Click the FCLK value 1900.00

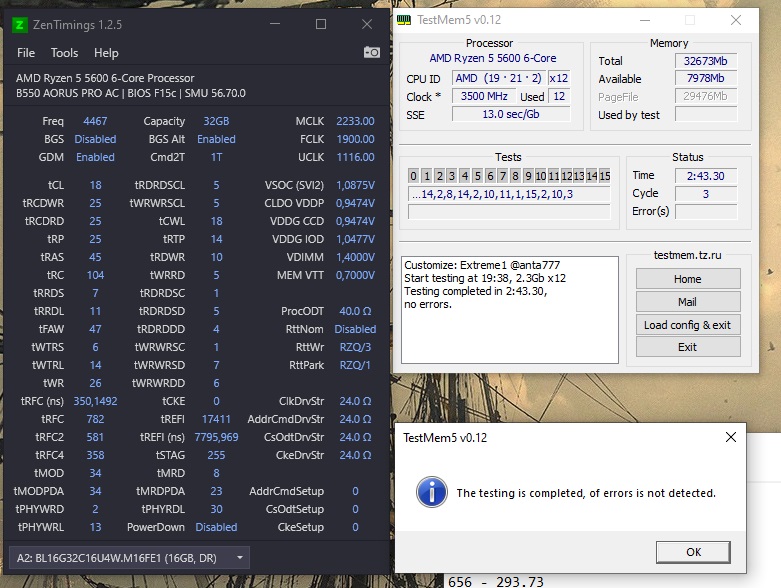click(355, 139)
